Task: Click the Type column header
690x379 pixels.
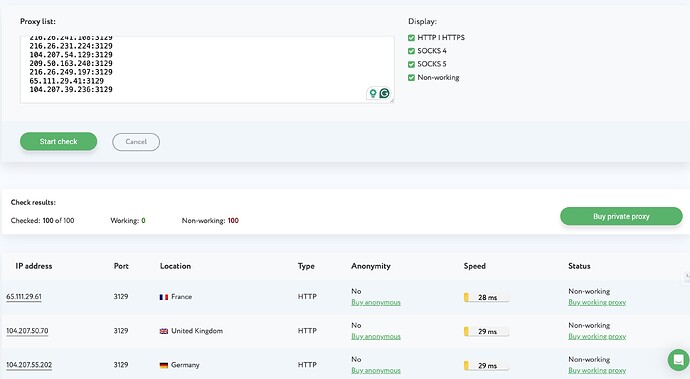Action: pos(306,266)
